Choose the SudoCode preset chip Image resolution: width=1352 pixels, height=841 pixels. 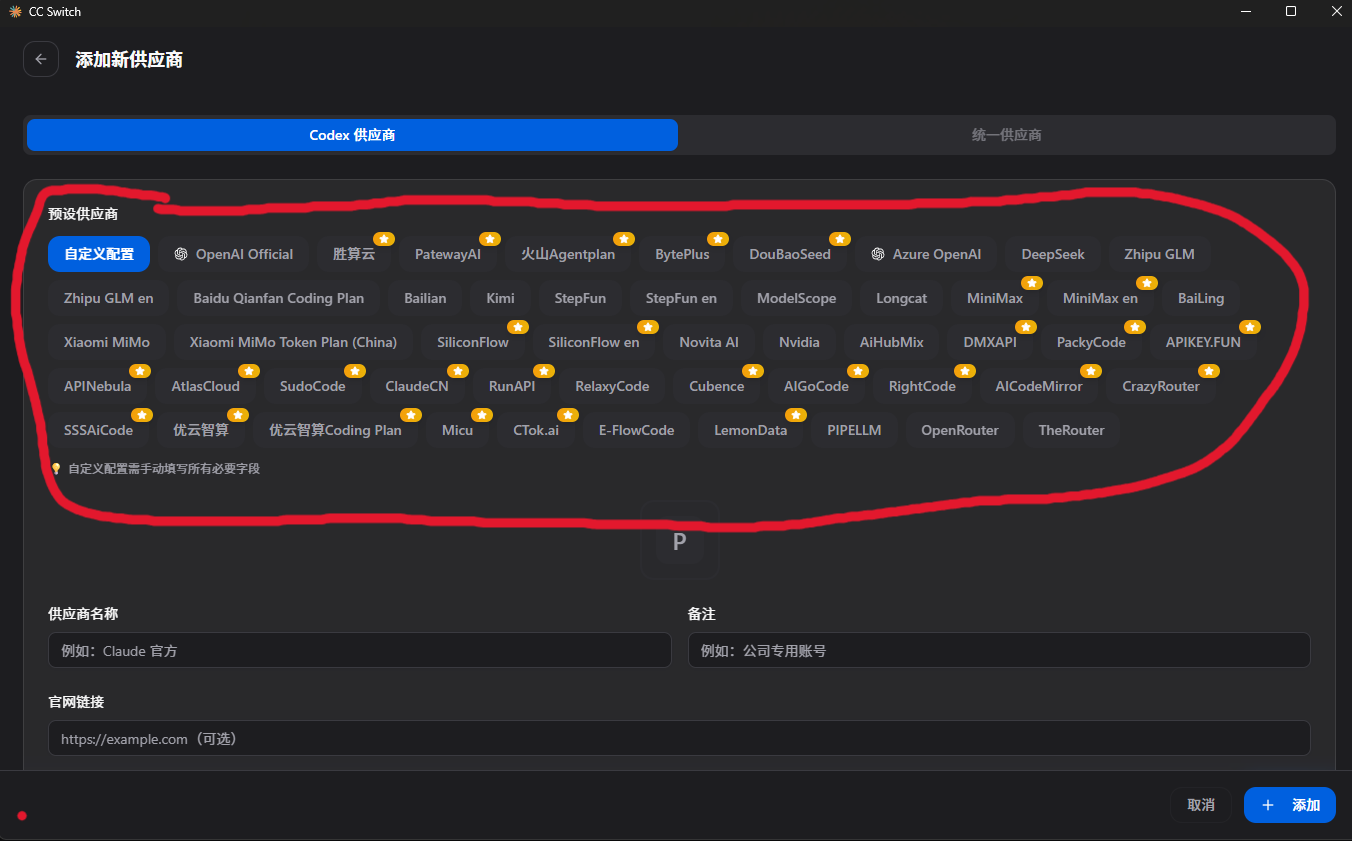point(313,386)
